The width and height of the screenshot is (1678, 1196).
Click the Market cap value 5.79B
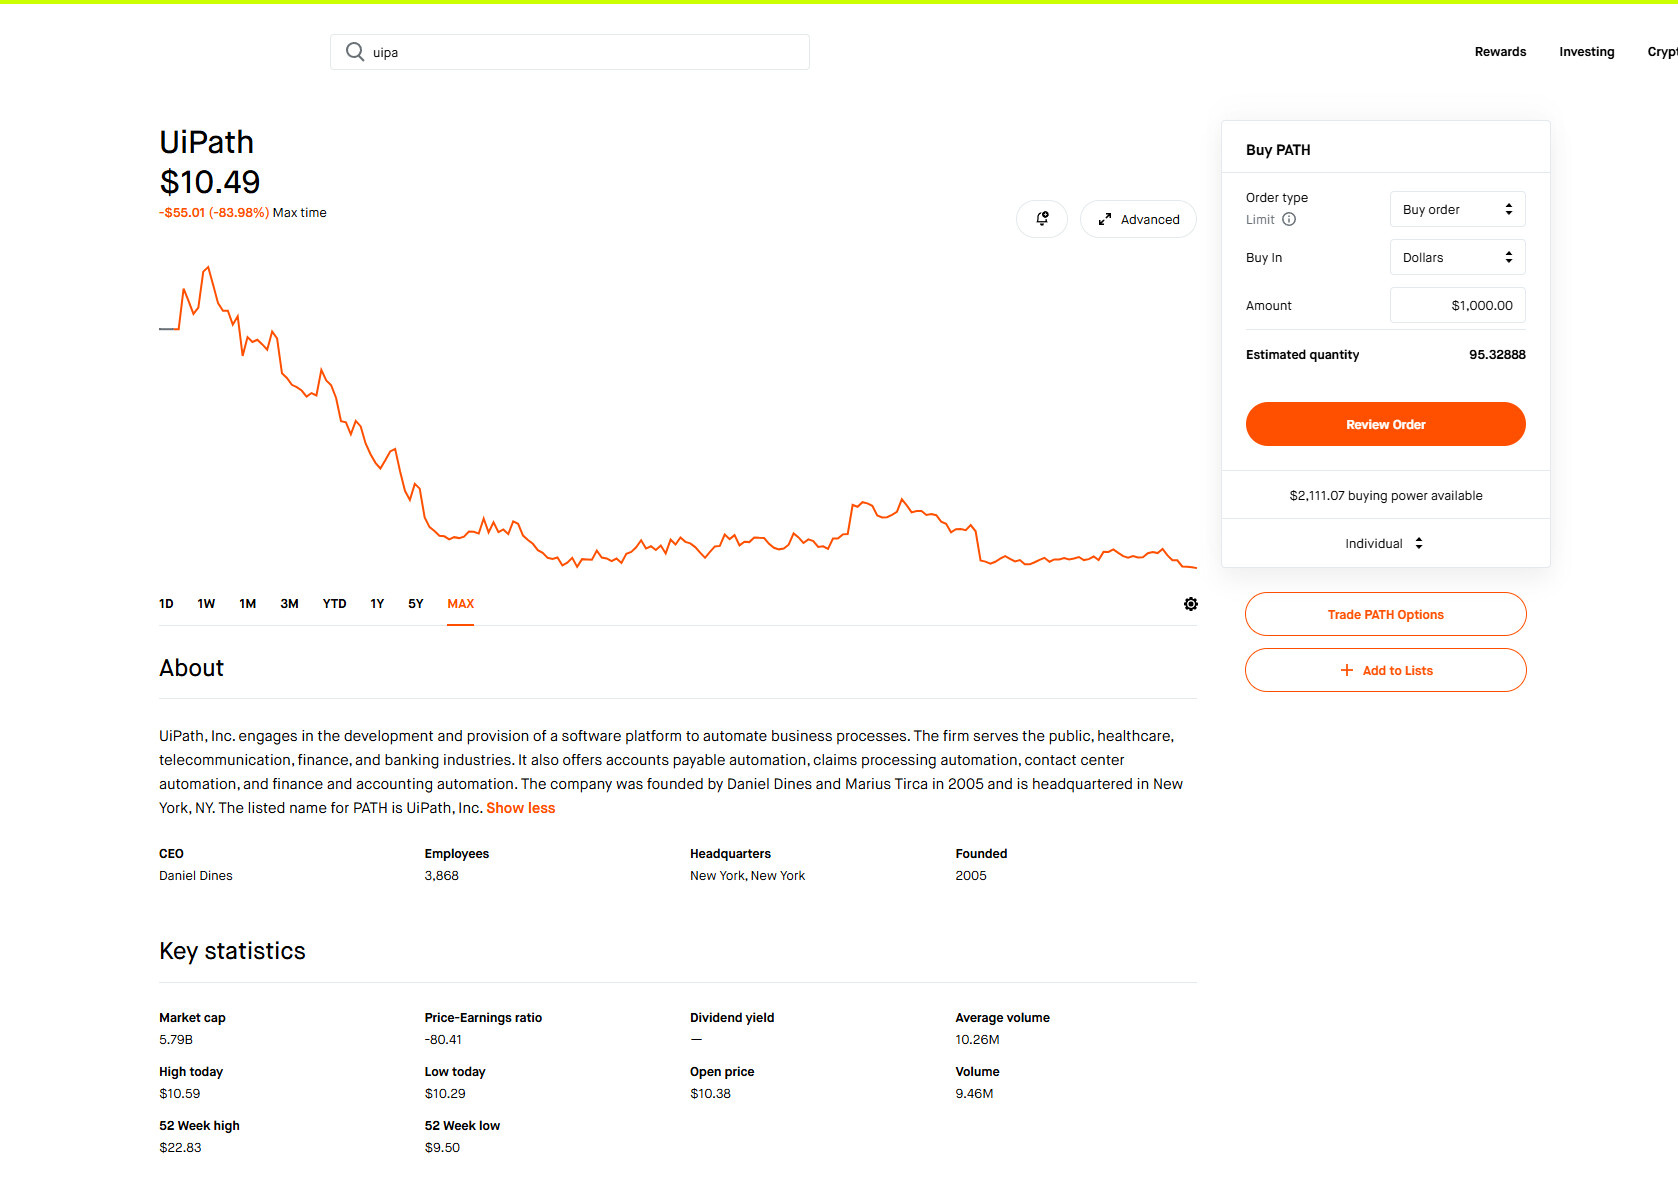tap(176, 1040)
